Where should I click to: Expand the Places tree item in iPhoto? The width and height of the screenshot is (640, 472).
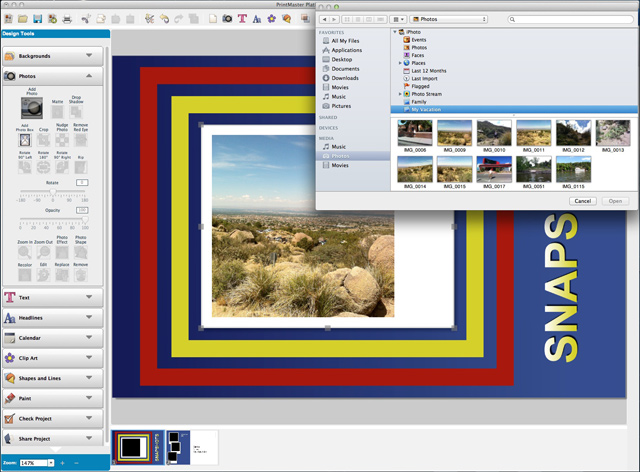coord(401,63)
